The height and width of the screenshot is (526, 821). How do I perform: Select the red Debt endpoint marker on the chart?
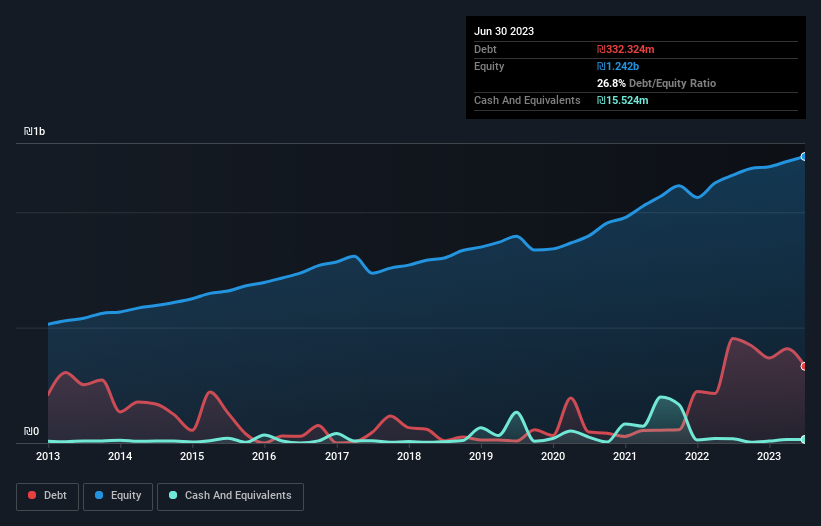tap(804, 366)
